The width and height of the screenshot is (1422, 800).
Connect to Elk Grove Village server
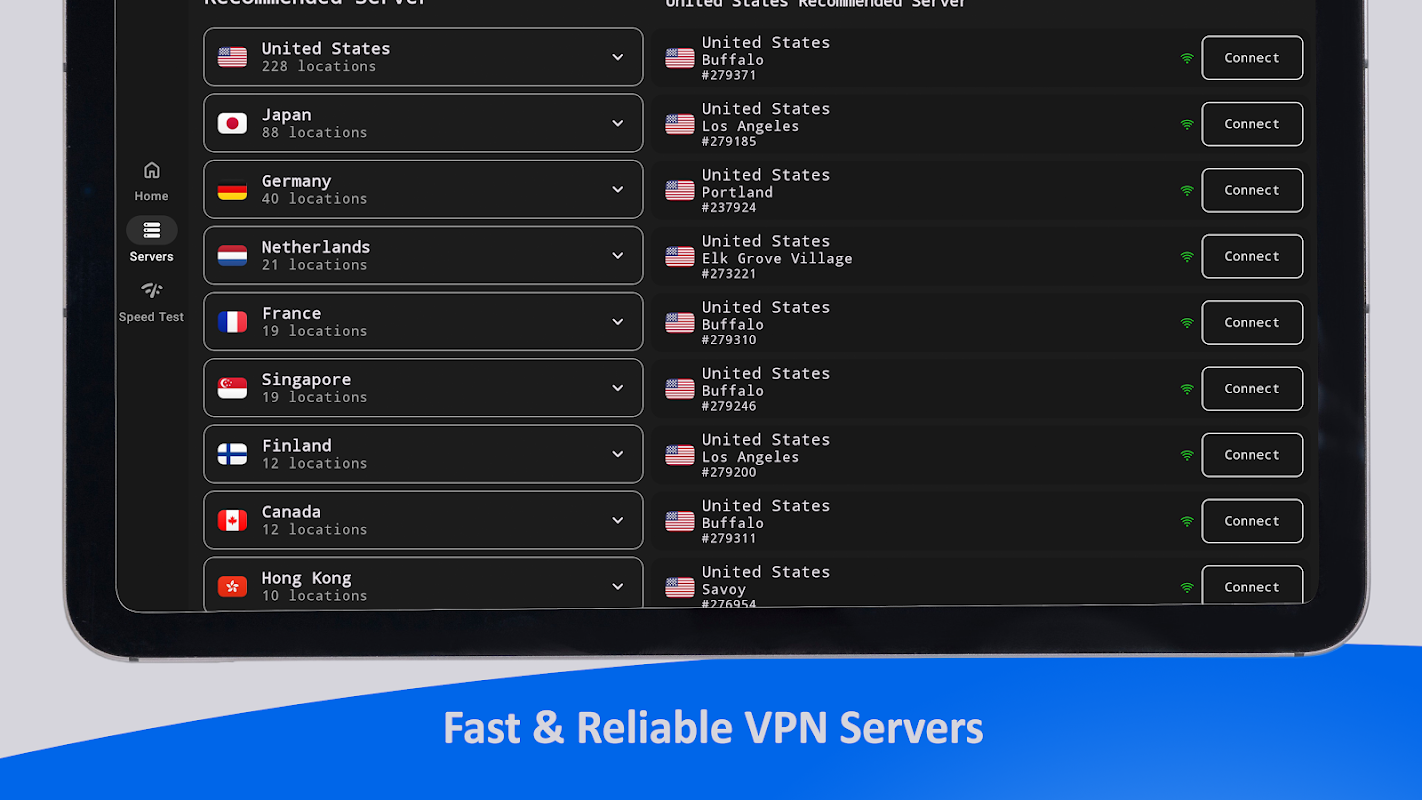1252,256
